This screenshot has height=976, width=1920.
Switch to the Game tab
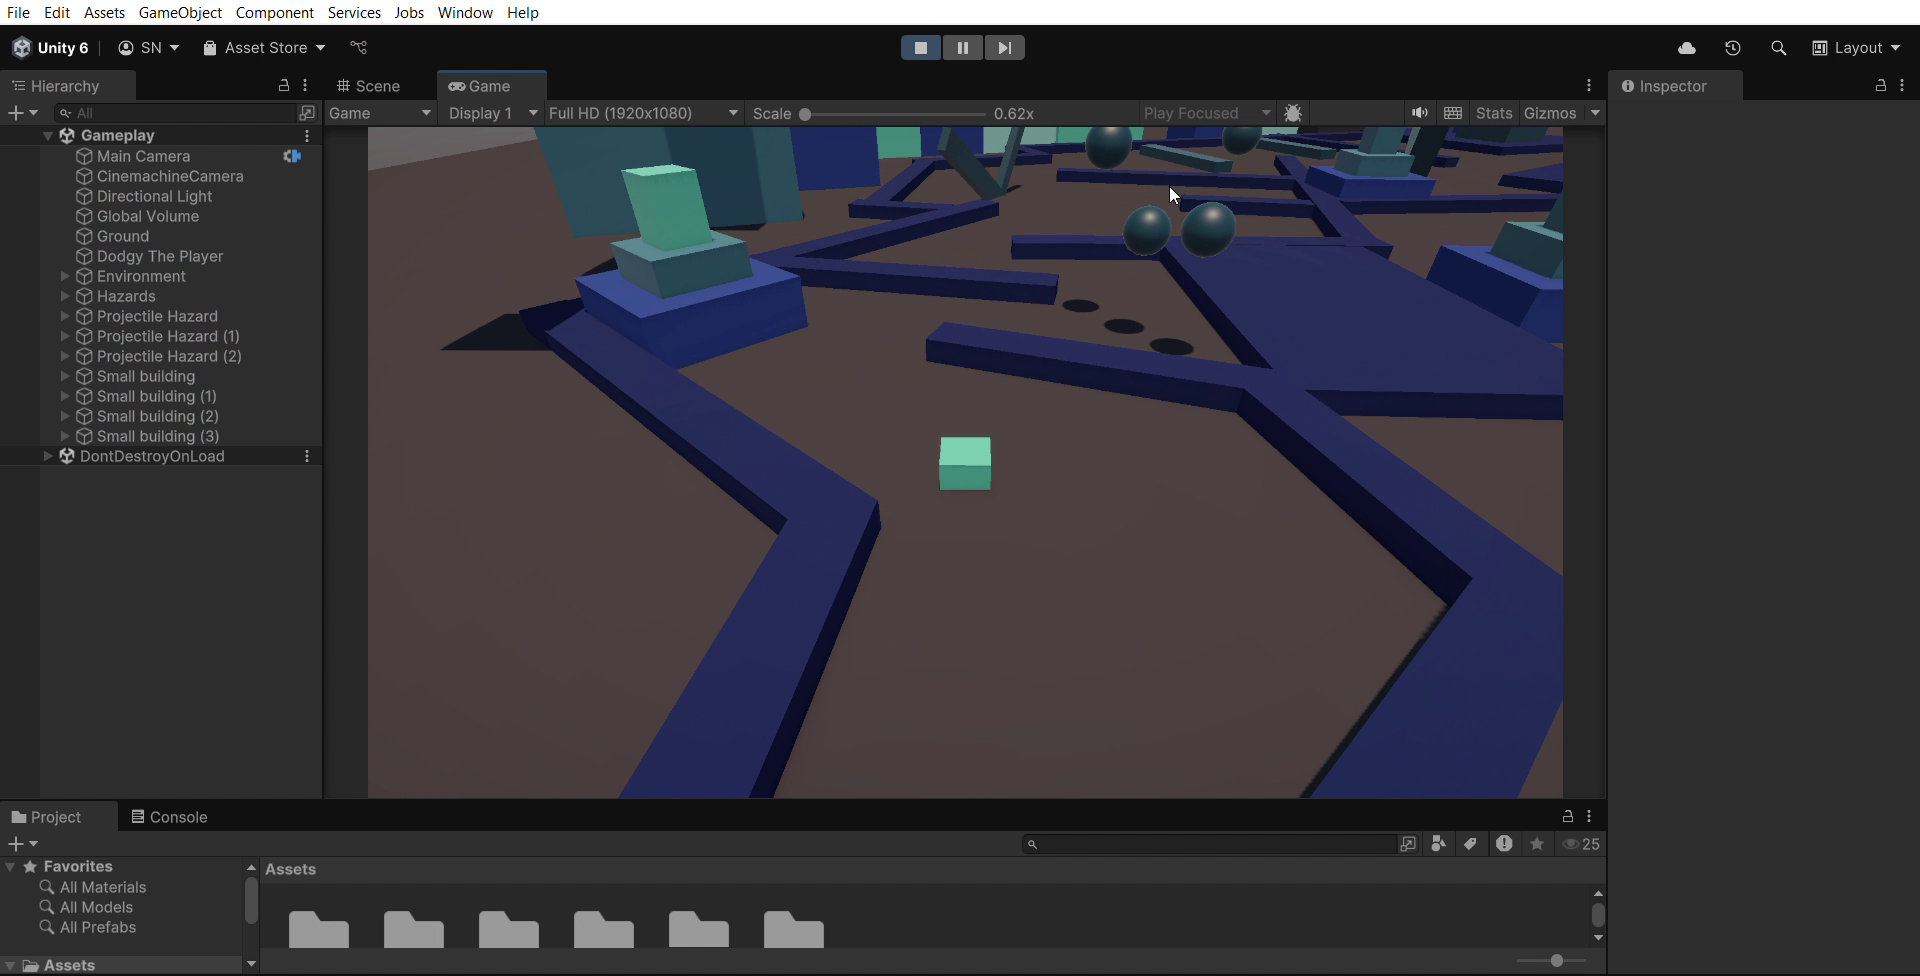480,86
